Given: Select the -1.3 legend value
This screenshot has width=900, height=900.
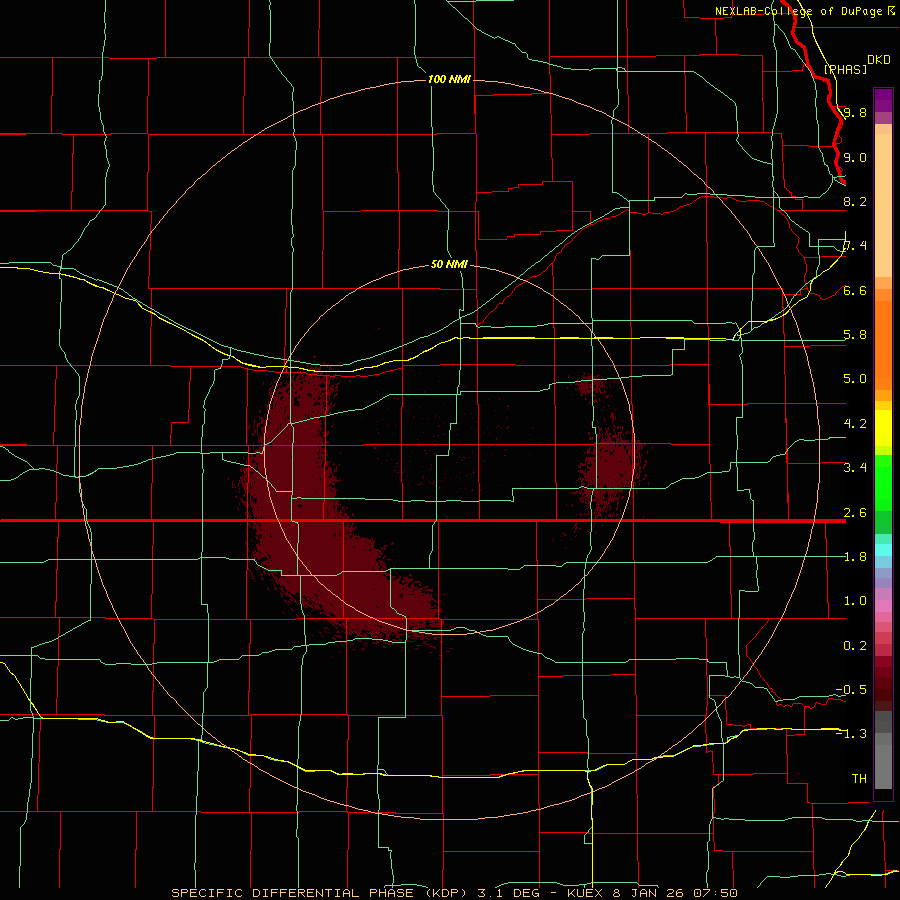Looking at the screenshot, I should click(851, 734).
